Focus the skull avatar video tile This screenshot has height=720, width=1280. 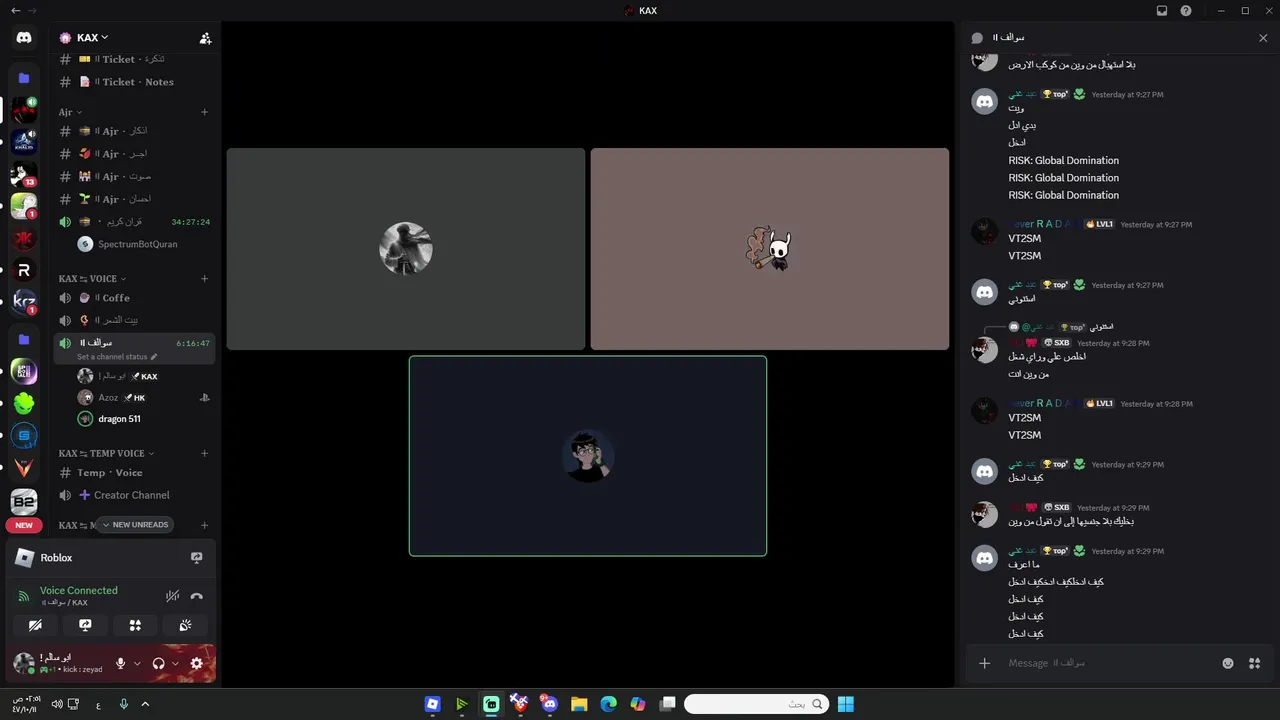pyautogui.click(x=770, y=249)
